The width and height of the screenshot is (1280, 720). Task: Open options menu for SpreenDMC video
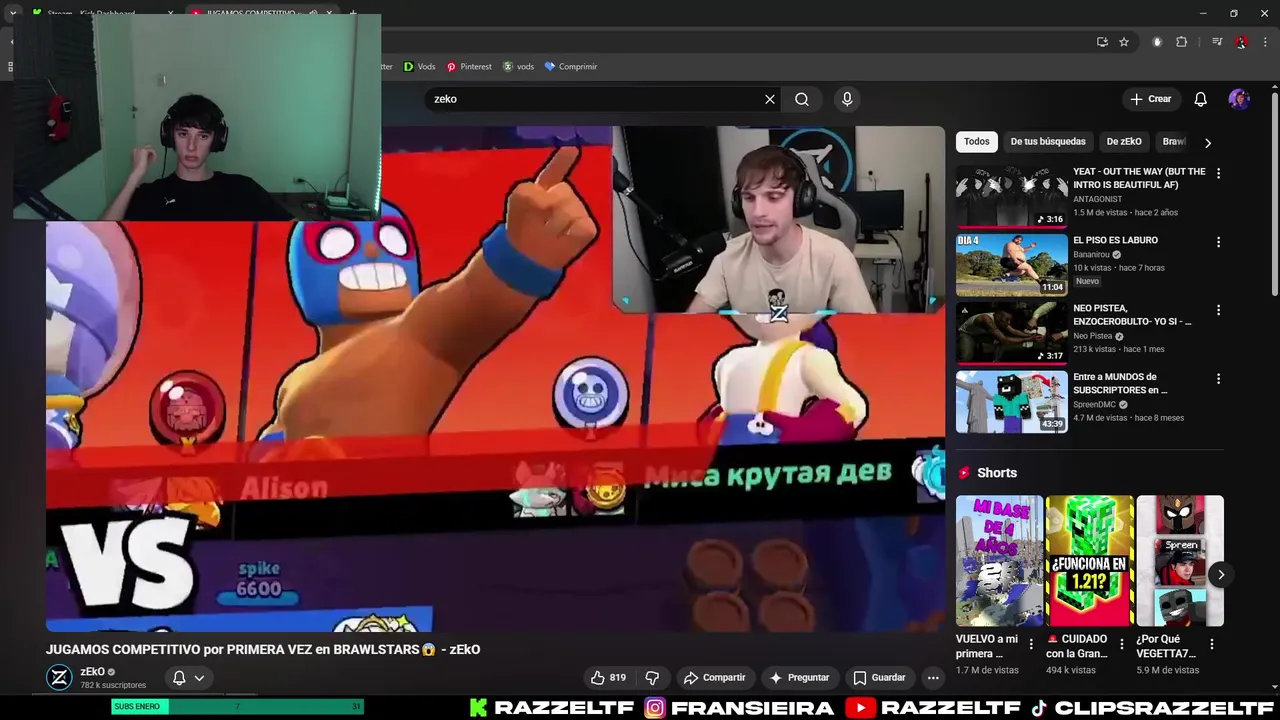coord(1218,379)
